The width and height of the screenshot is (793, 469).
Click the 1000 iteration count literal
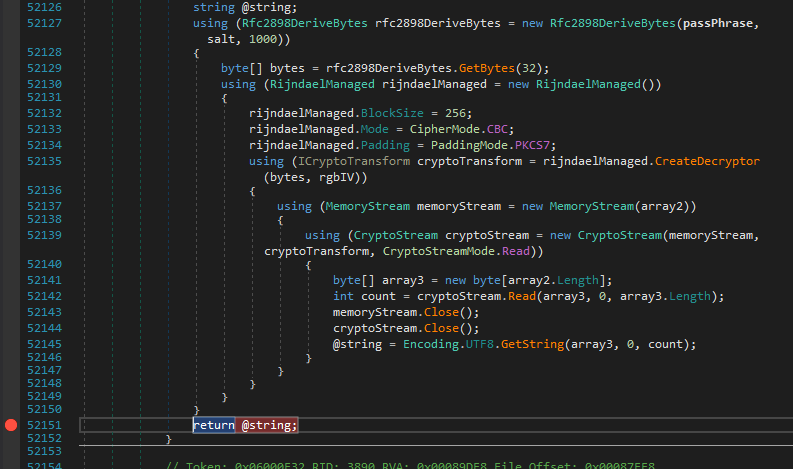pyautogui.click(x=262, y=39)
